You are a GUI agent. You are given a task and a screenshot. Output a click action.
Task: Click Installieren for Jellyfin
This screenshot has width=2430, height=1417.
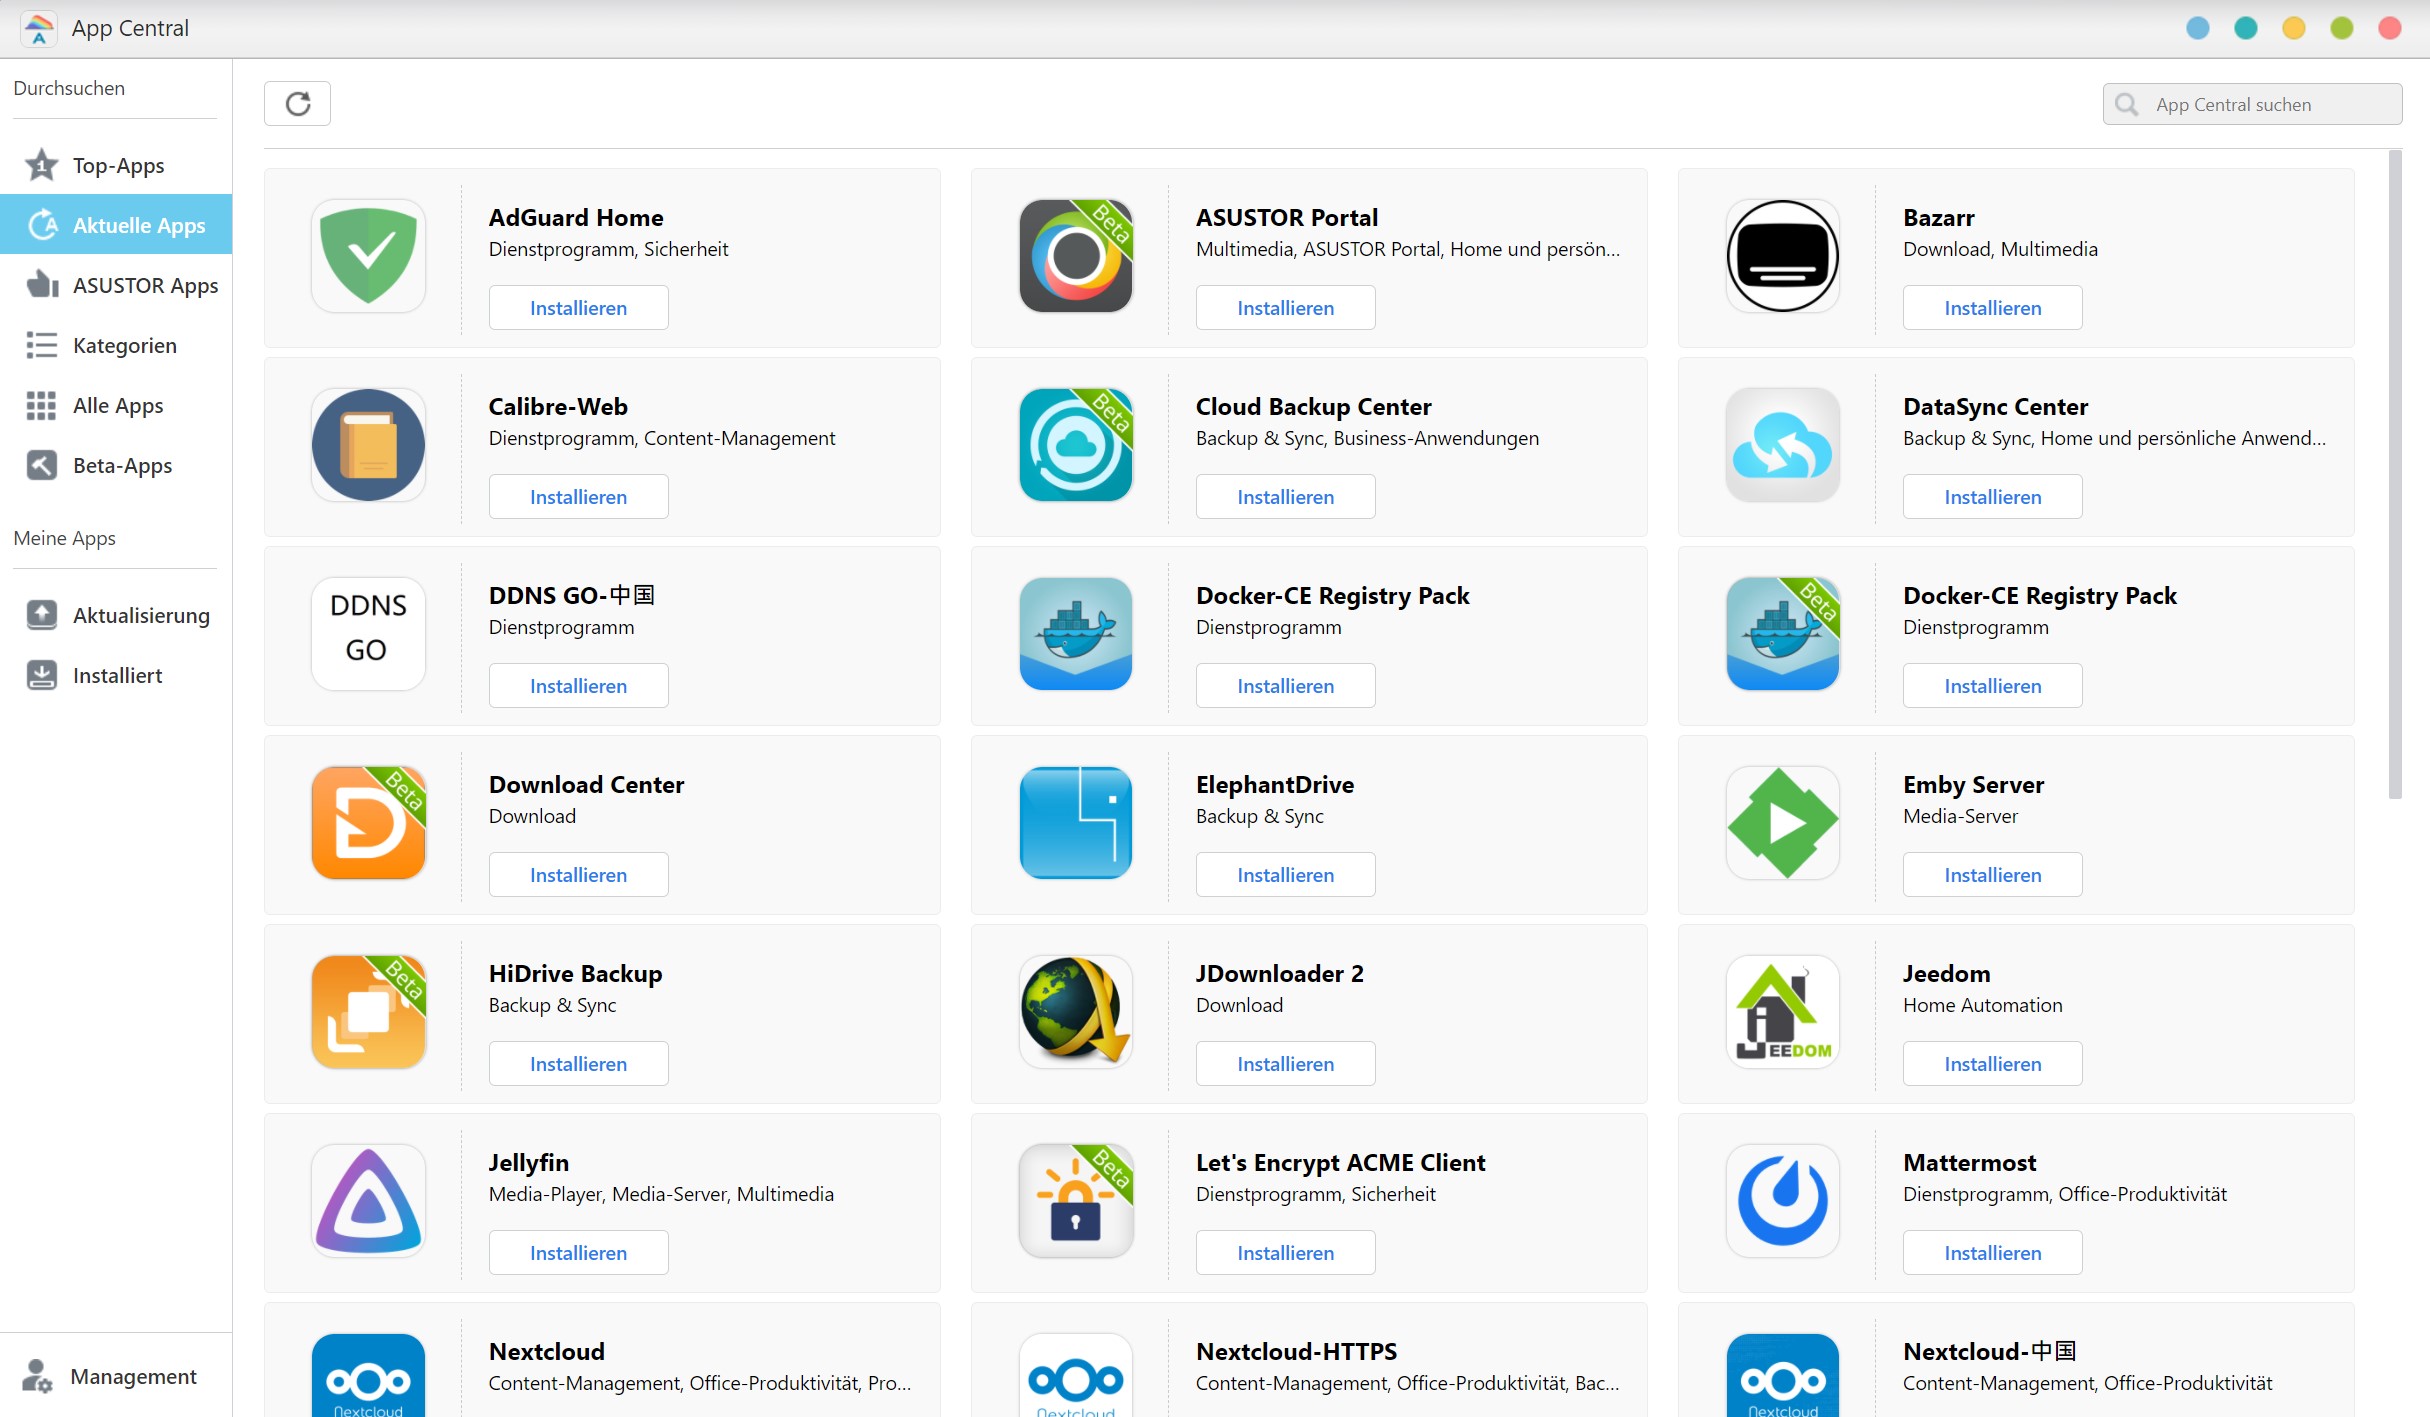click(x=578, y=1253)
